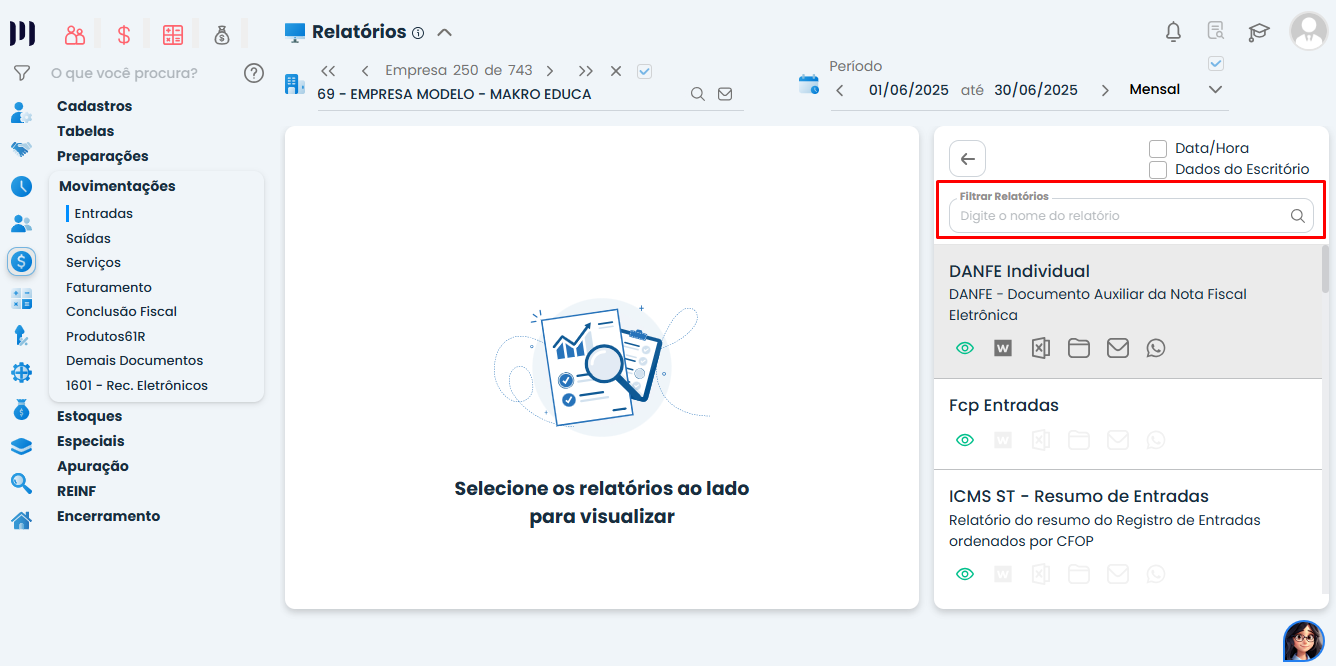Image resolution: width=1336 pixels, height=666 pixels.
Task: Click the back arrow button above Filtrar Relatórios
Action: (966, 158)
